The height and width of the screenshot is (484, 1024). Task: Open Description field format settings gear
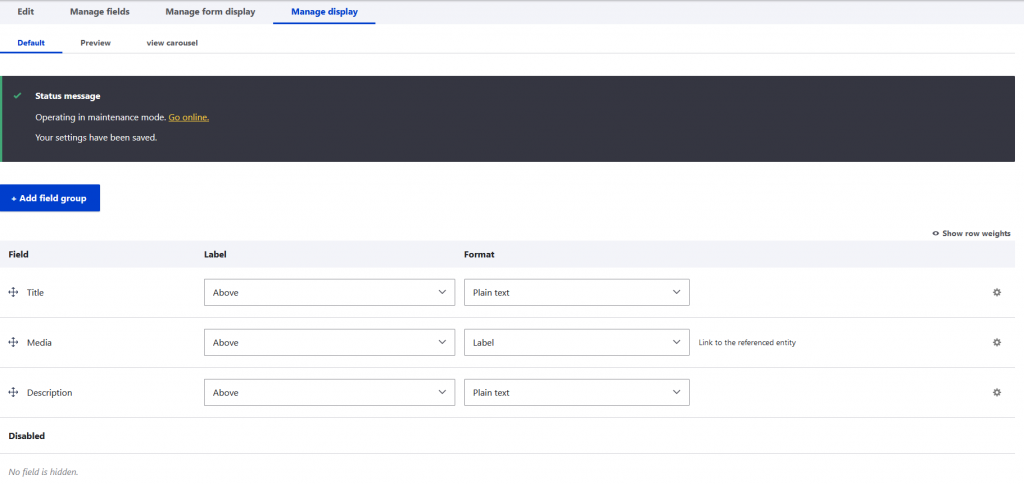(996, 392)
